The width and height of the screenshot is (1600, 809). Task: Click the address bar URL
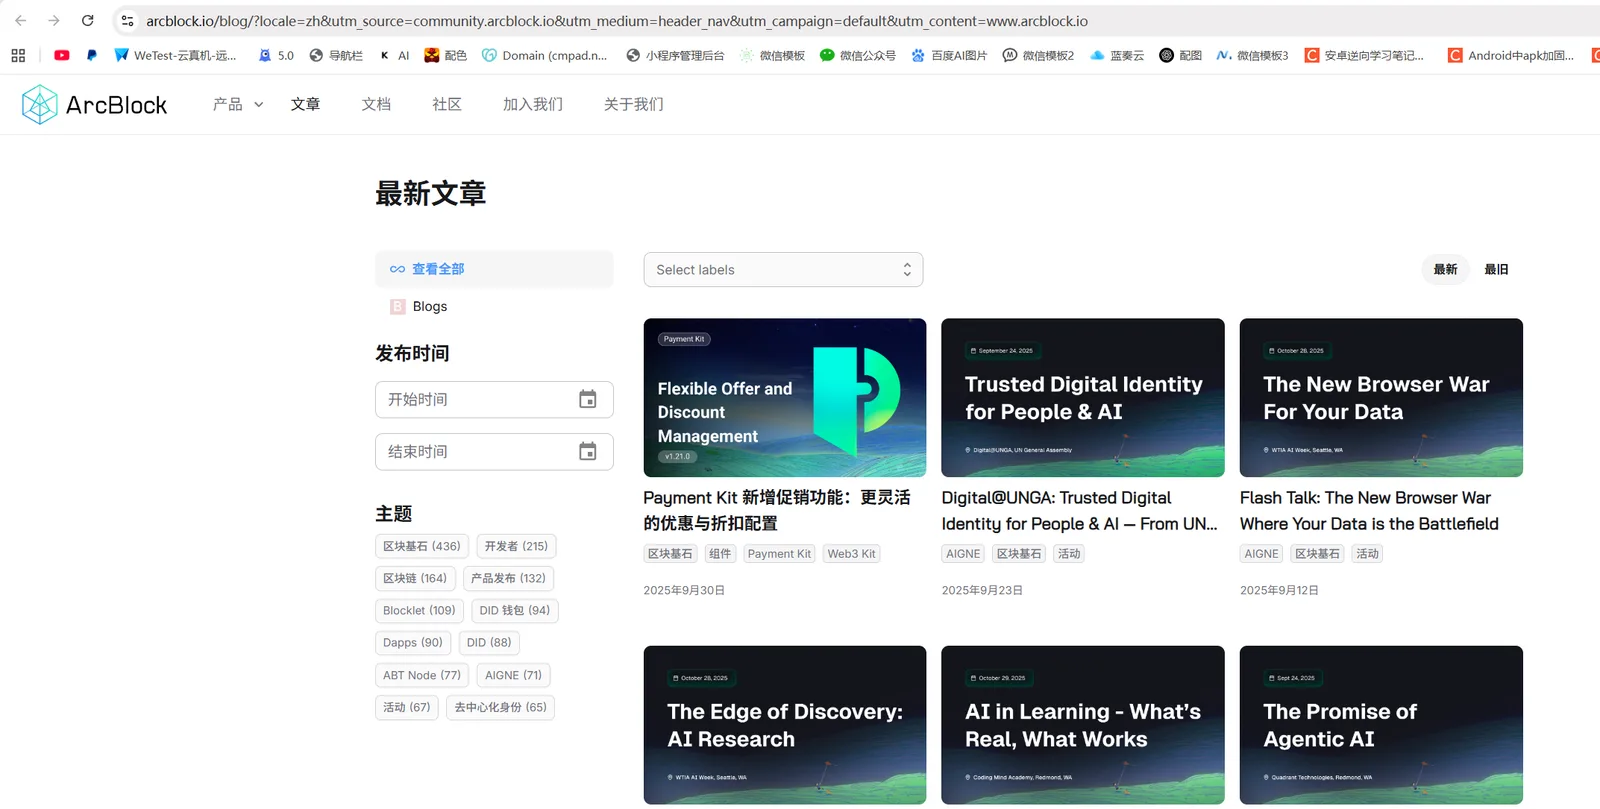pos(617,21)
